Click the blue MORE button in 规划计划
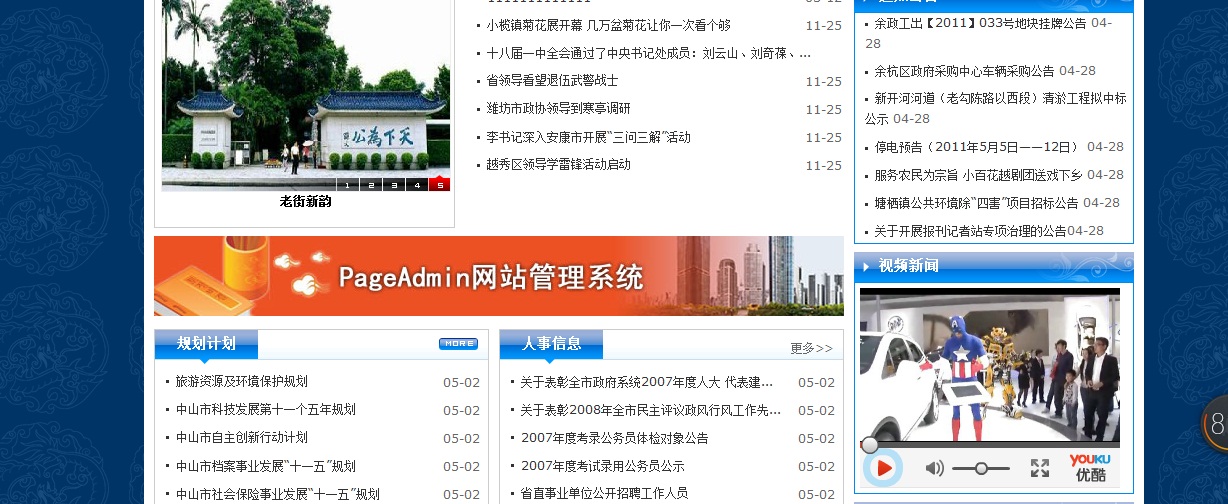1228x504 pixels. point(458,344)
